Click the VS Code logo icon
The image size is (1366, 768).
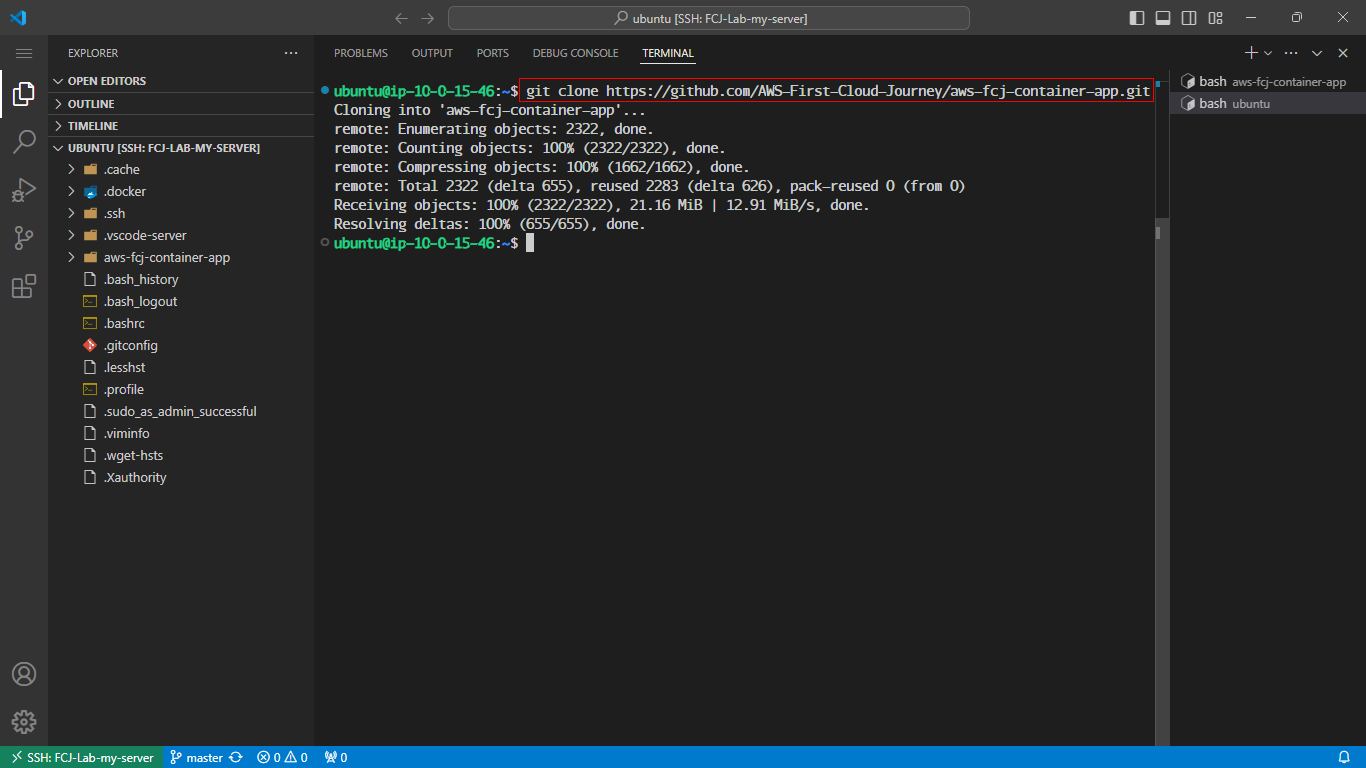(x=18, y=18)
